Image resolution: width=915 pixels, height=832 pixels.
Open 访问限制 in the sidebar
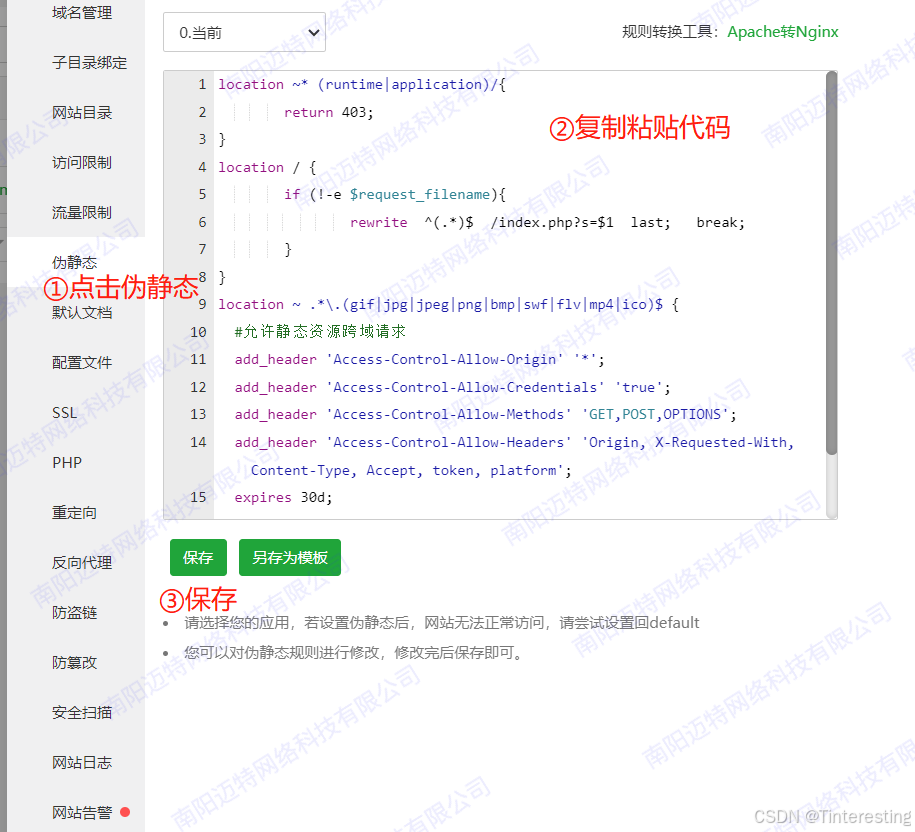[x=82, y=163]
